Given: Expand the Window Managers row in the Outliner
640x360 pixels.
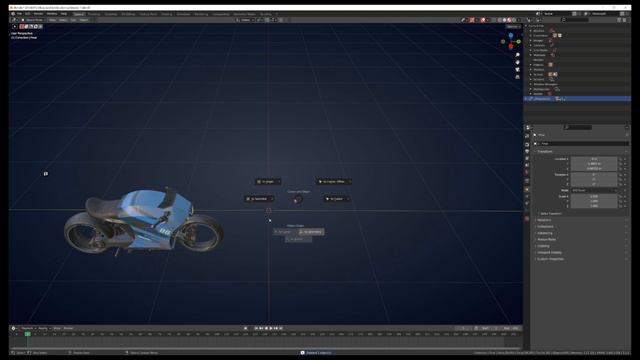Looking at the screenshot, I should (531, 84).
